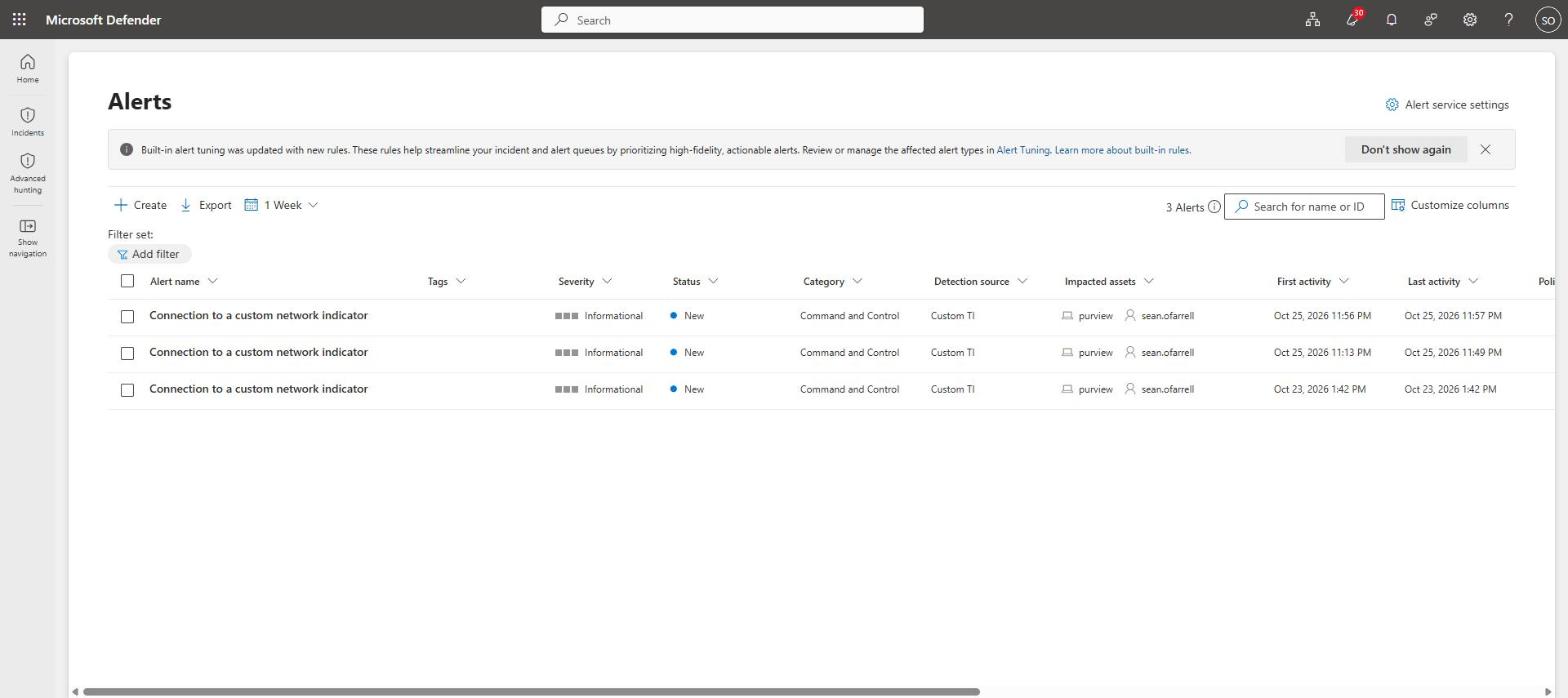The image size is (1568, 698).
Task: Click Don't show again button
Action: [x=1405, y=149]
